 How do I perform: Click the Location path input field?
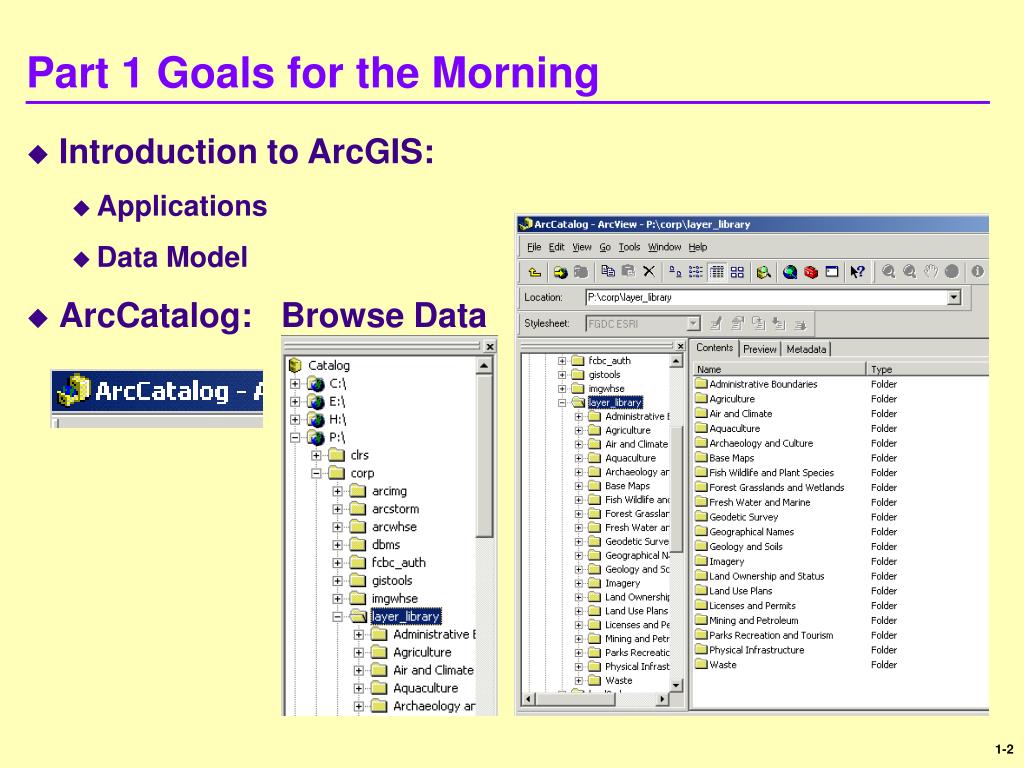coord(766,298)
